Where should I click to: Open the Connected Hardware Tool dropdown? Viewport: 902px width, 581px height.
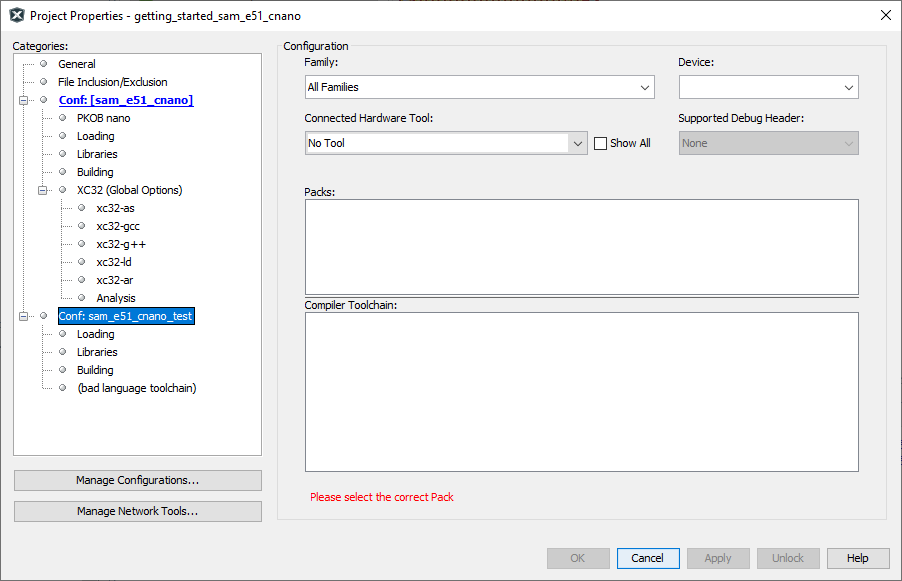tap(577, 143)
